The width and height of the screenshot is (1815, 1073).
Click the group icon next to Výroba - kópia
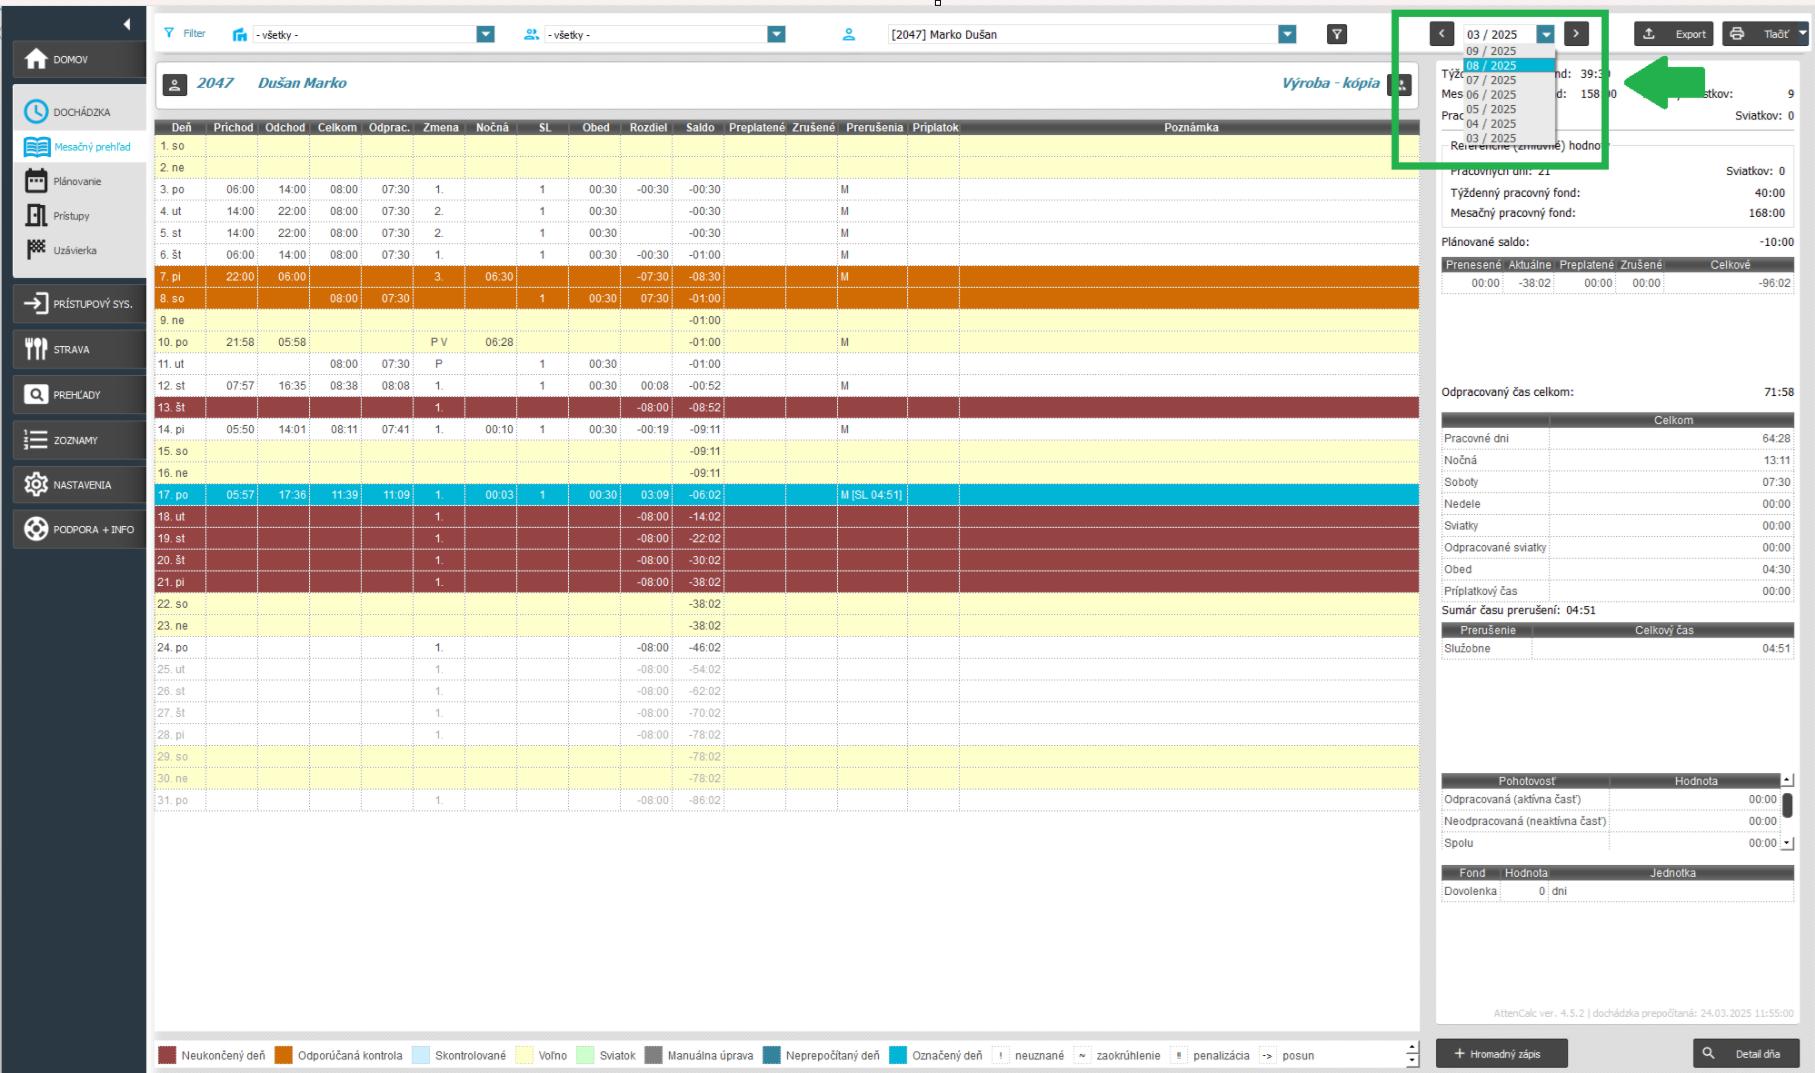click(1400, 84)
